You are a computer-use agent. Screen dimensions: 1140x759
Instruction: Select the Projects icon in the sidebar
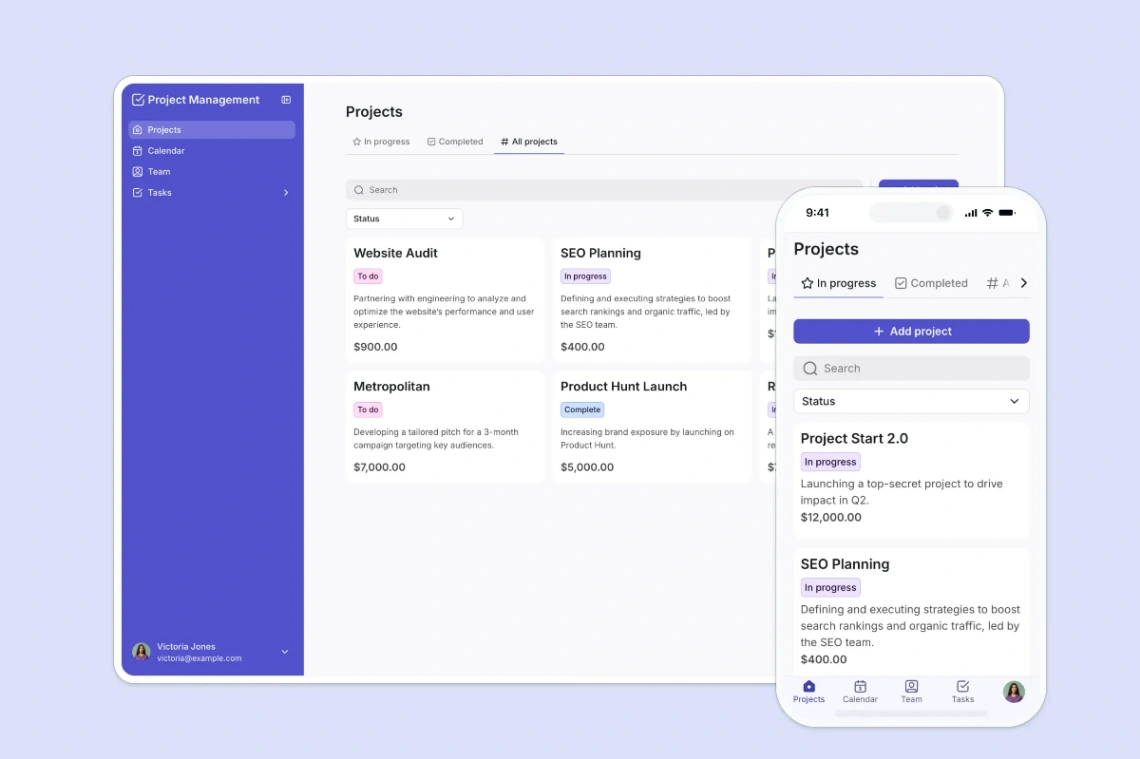137,129
